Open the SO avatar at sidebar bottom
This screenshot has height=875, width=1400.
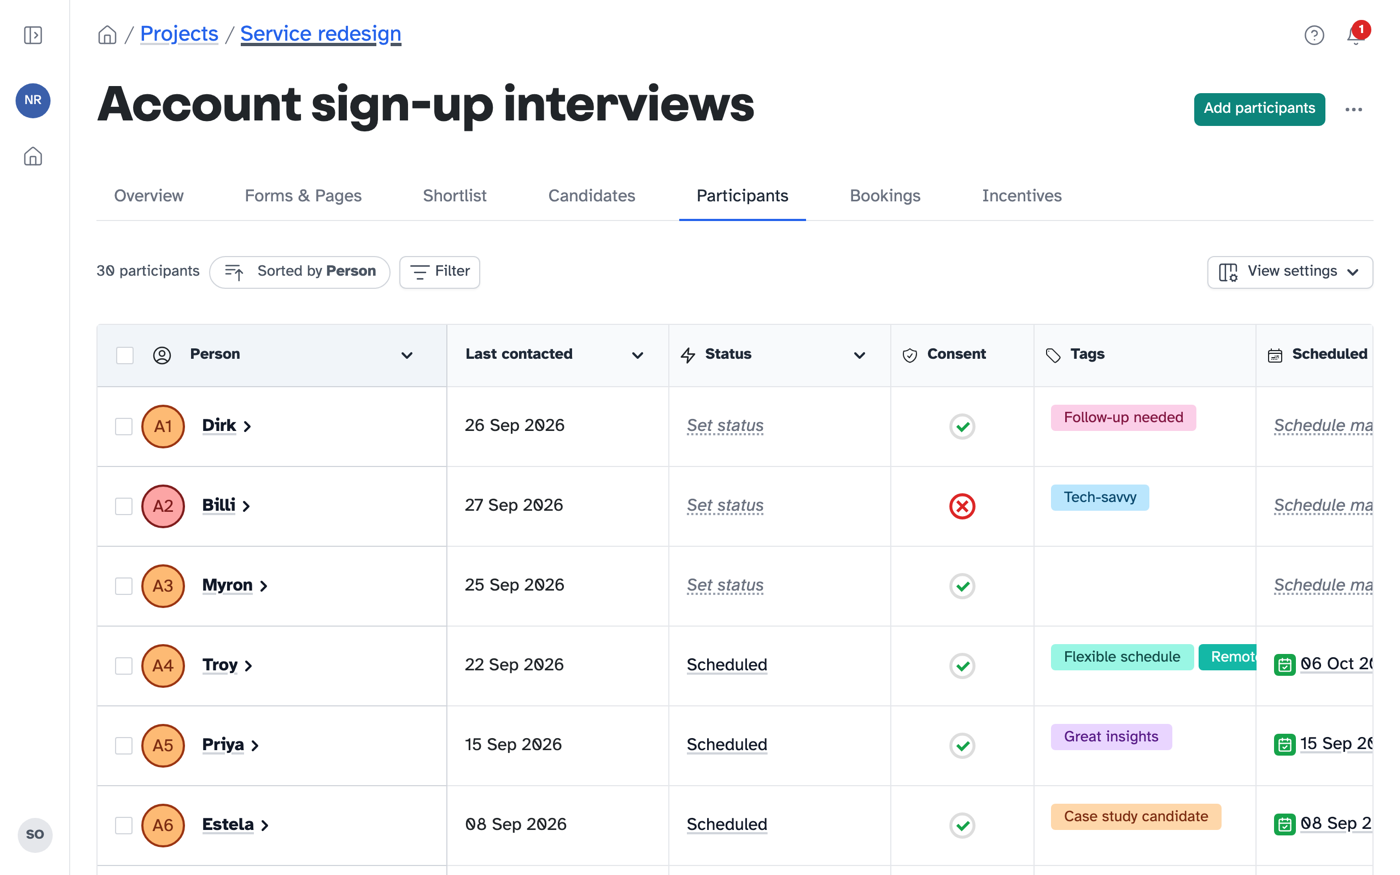point(35,834)
